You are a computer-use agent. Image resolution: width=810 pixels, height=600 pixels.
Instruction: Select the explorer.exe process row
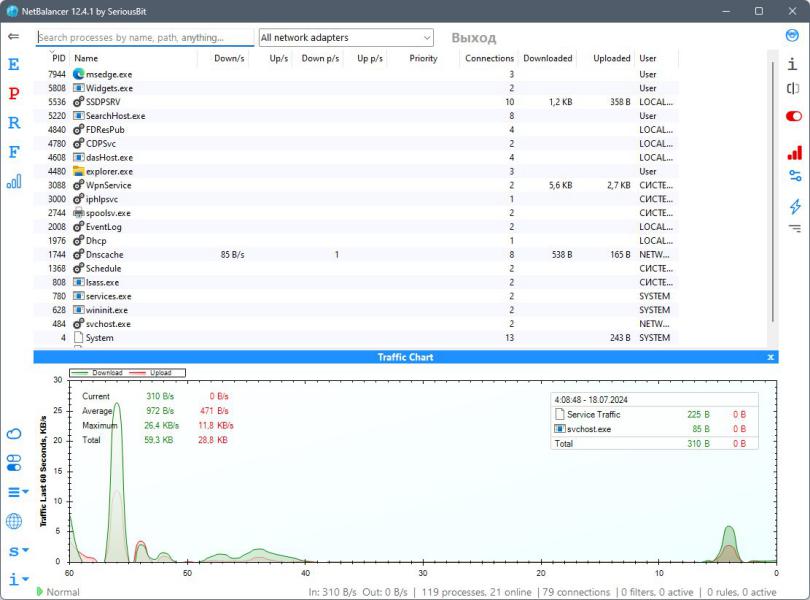click(356, 172)
